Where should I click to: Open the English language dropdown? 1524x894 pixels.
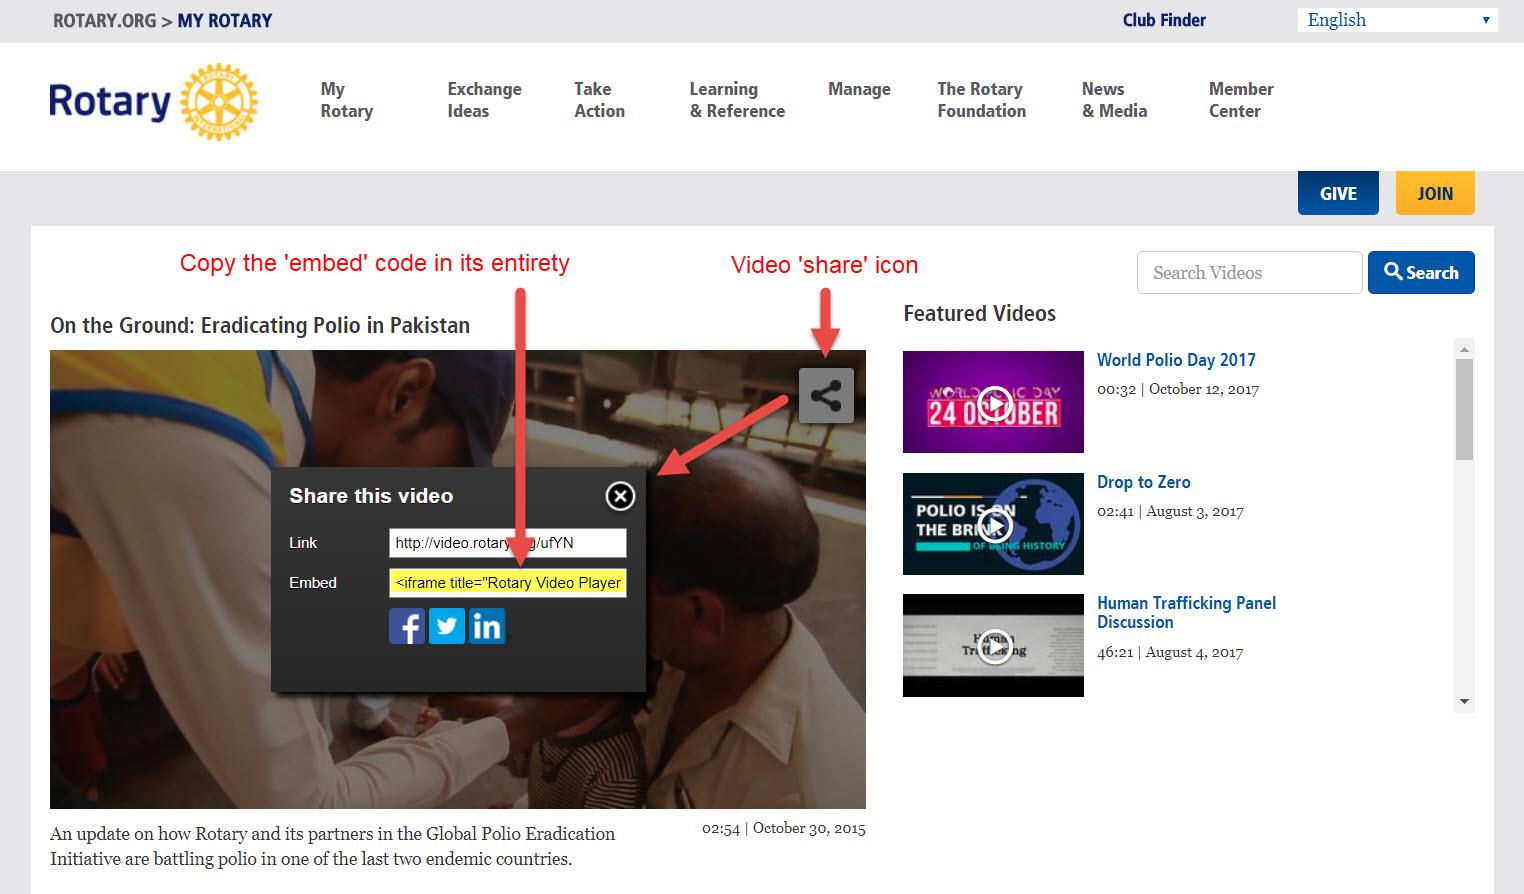coord(1396,20)
